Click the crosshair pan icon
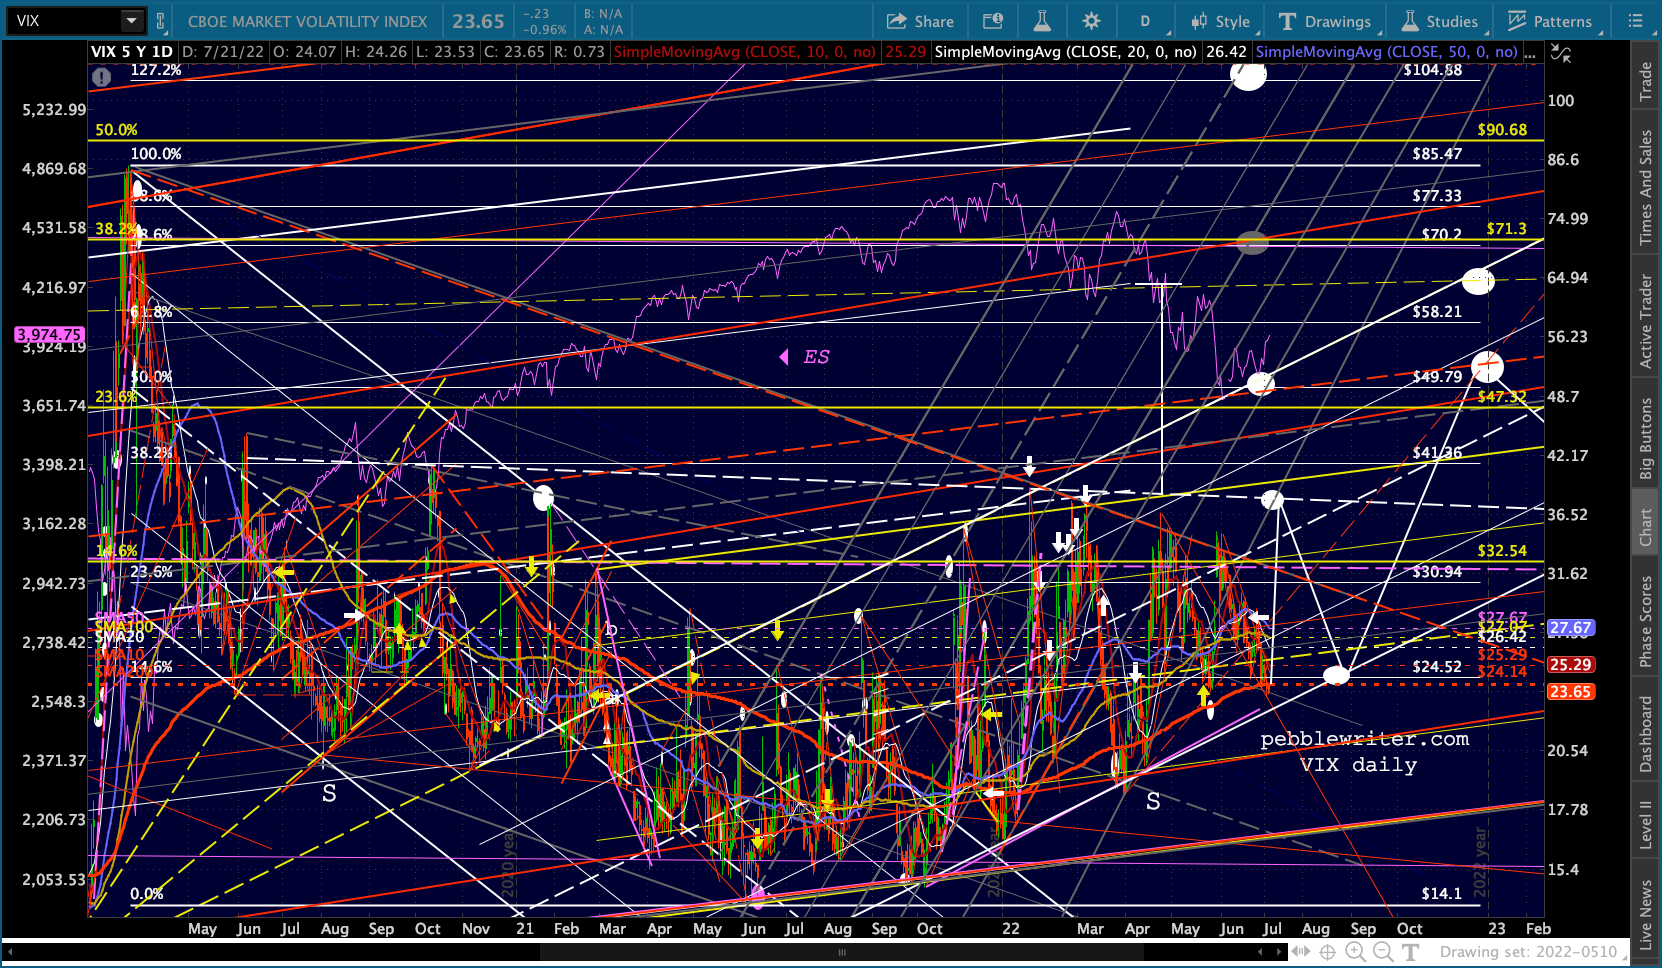The width and height of the screenshot is (1662, 968). pyautogui.click(x=1328, y=952)
